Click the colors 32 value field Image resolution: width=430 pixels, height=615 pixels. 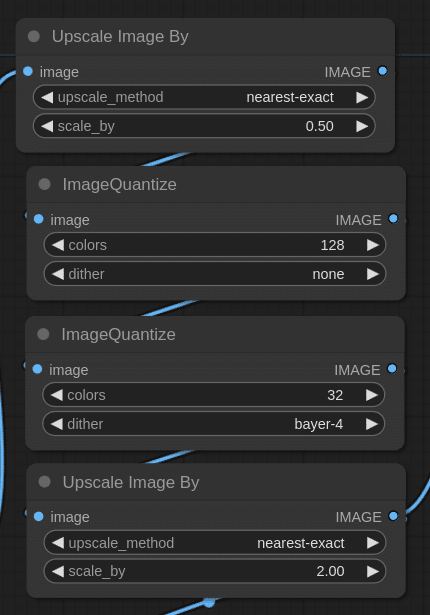point(213,395)
